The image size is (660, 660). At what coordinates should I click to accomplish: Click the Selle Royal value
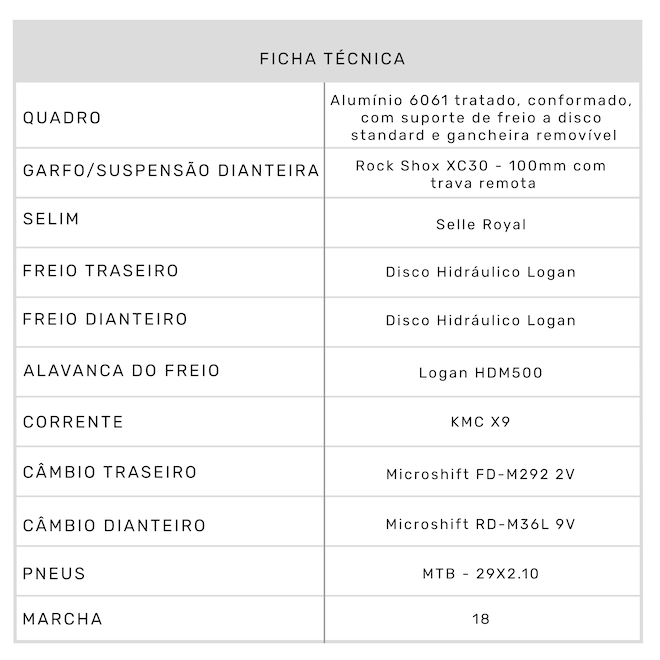(481, 224)
